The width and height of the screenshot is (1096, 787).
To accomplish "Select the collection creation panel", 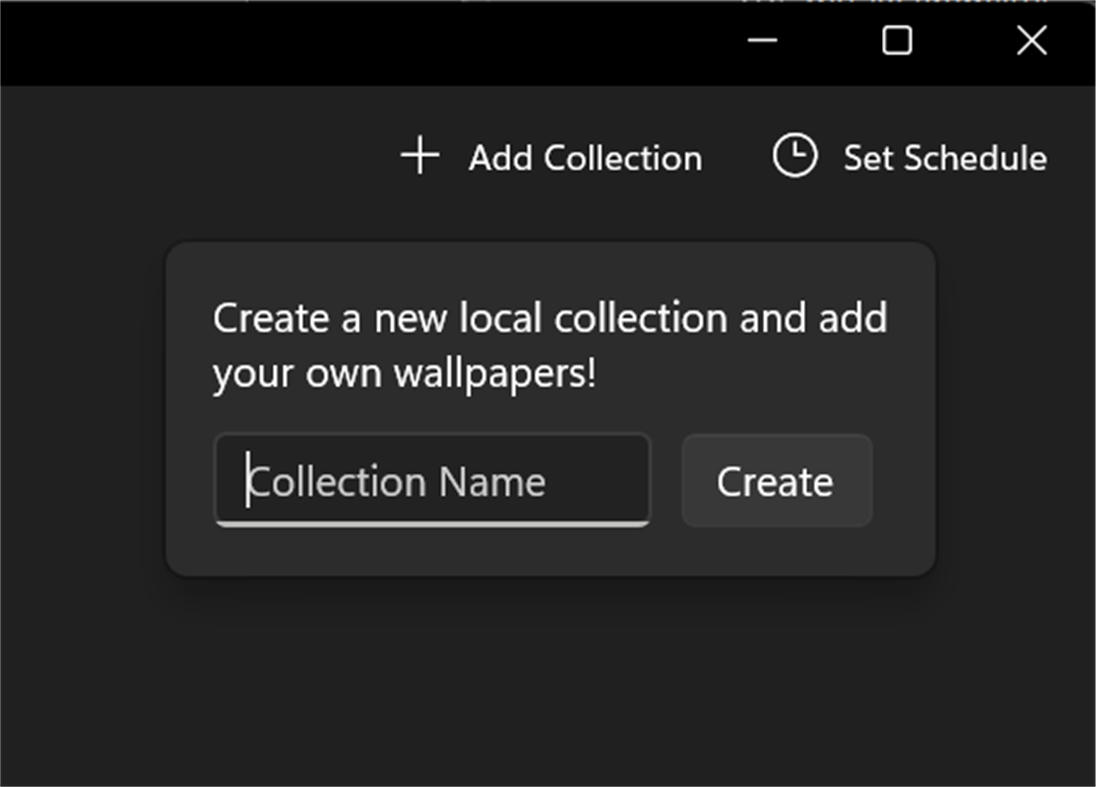I will (551, 406).
